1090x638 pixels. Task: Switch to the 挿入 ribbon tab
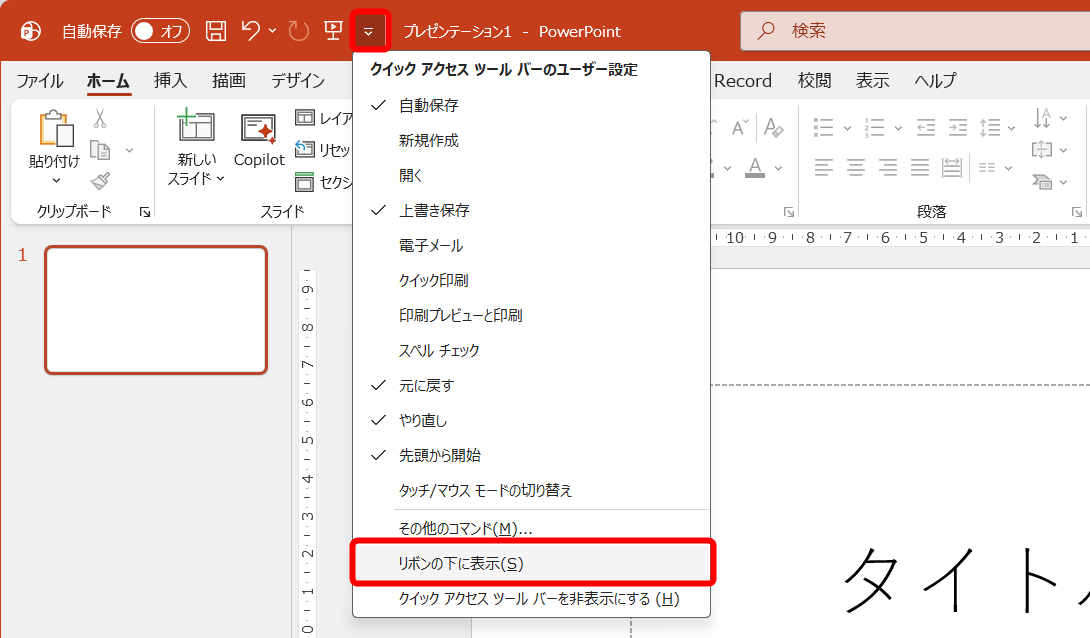pyautogui.click(x=170, y=80)
